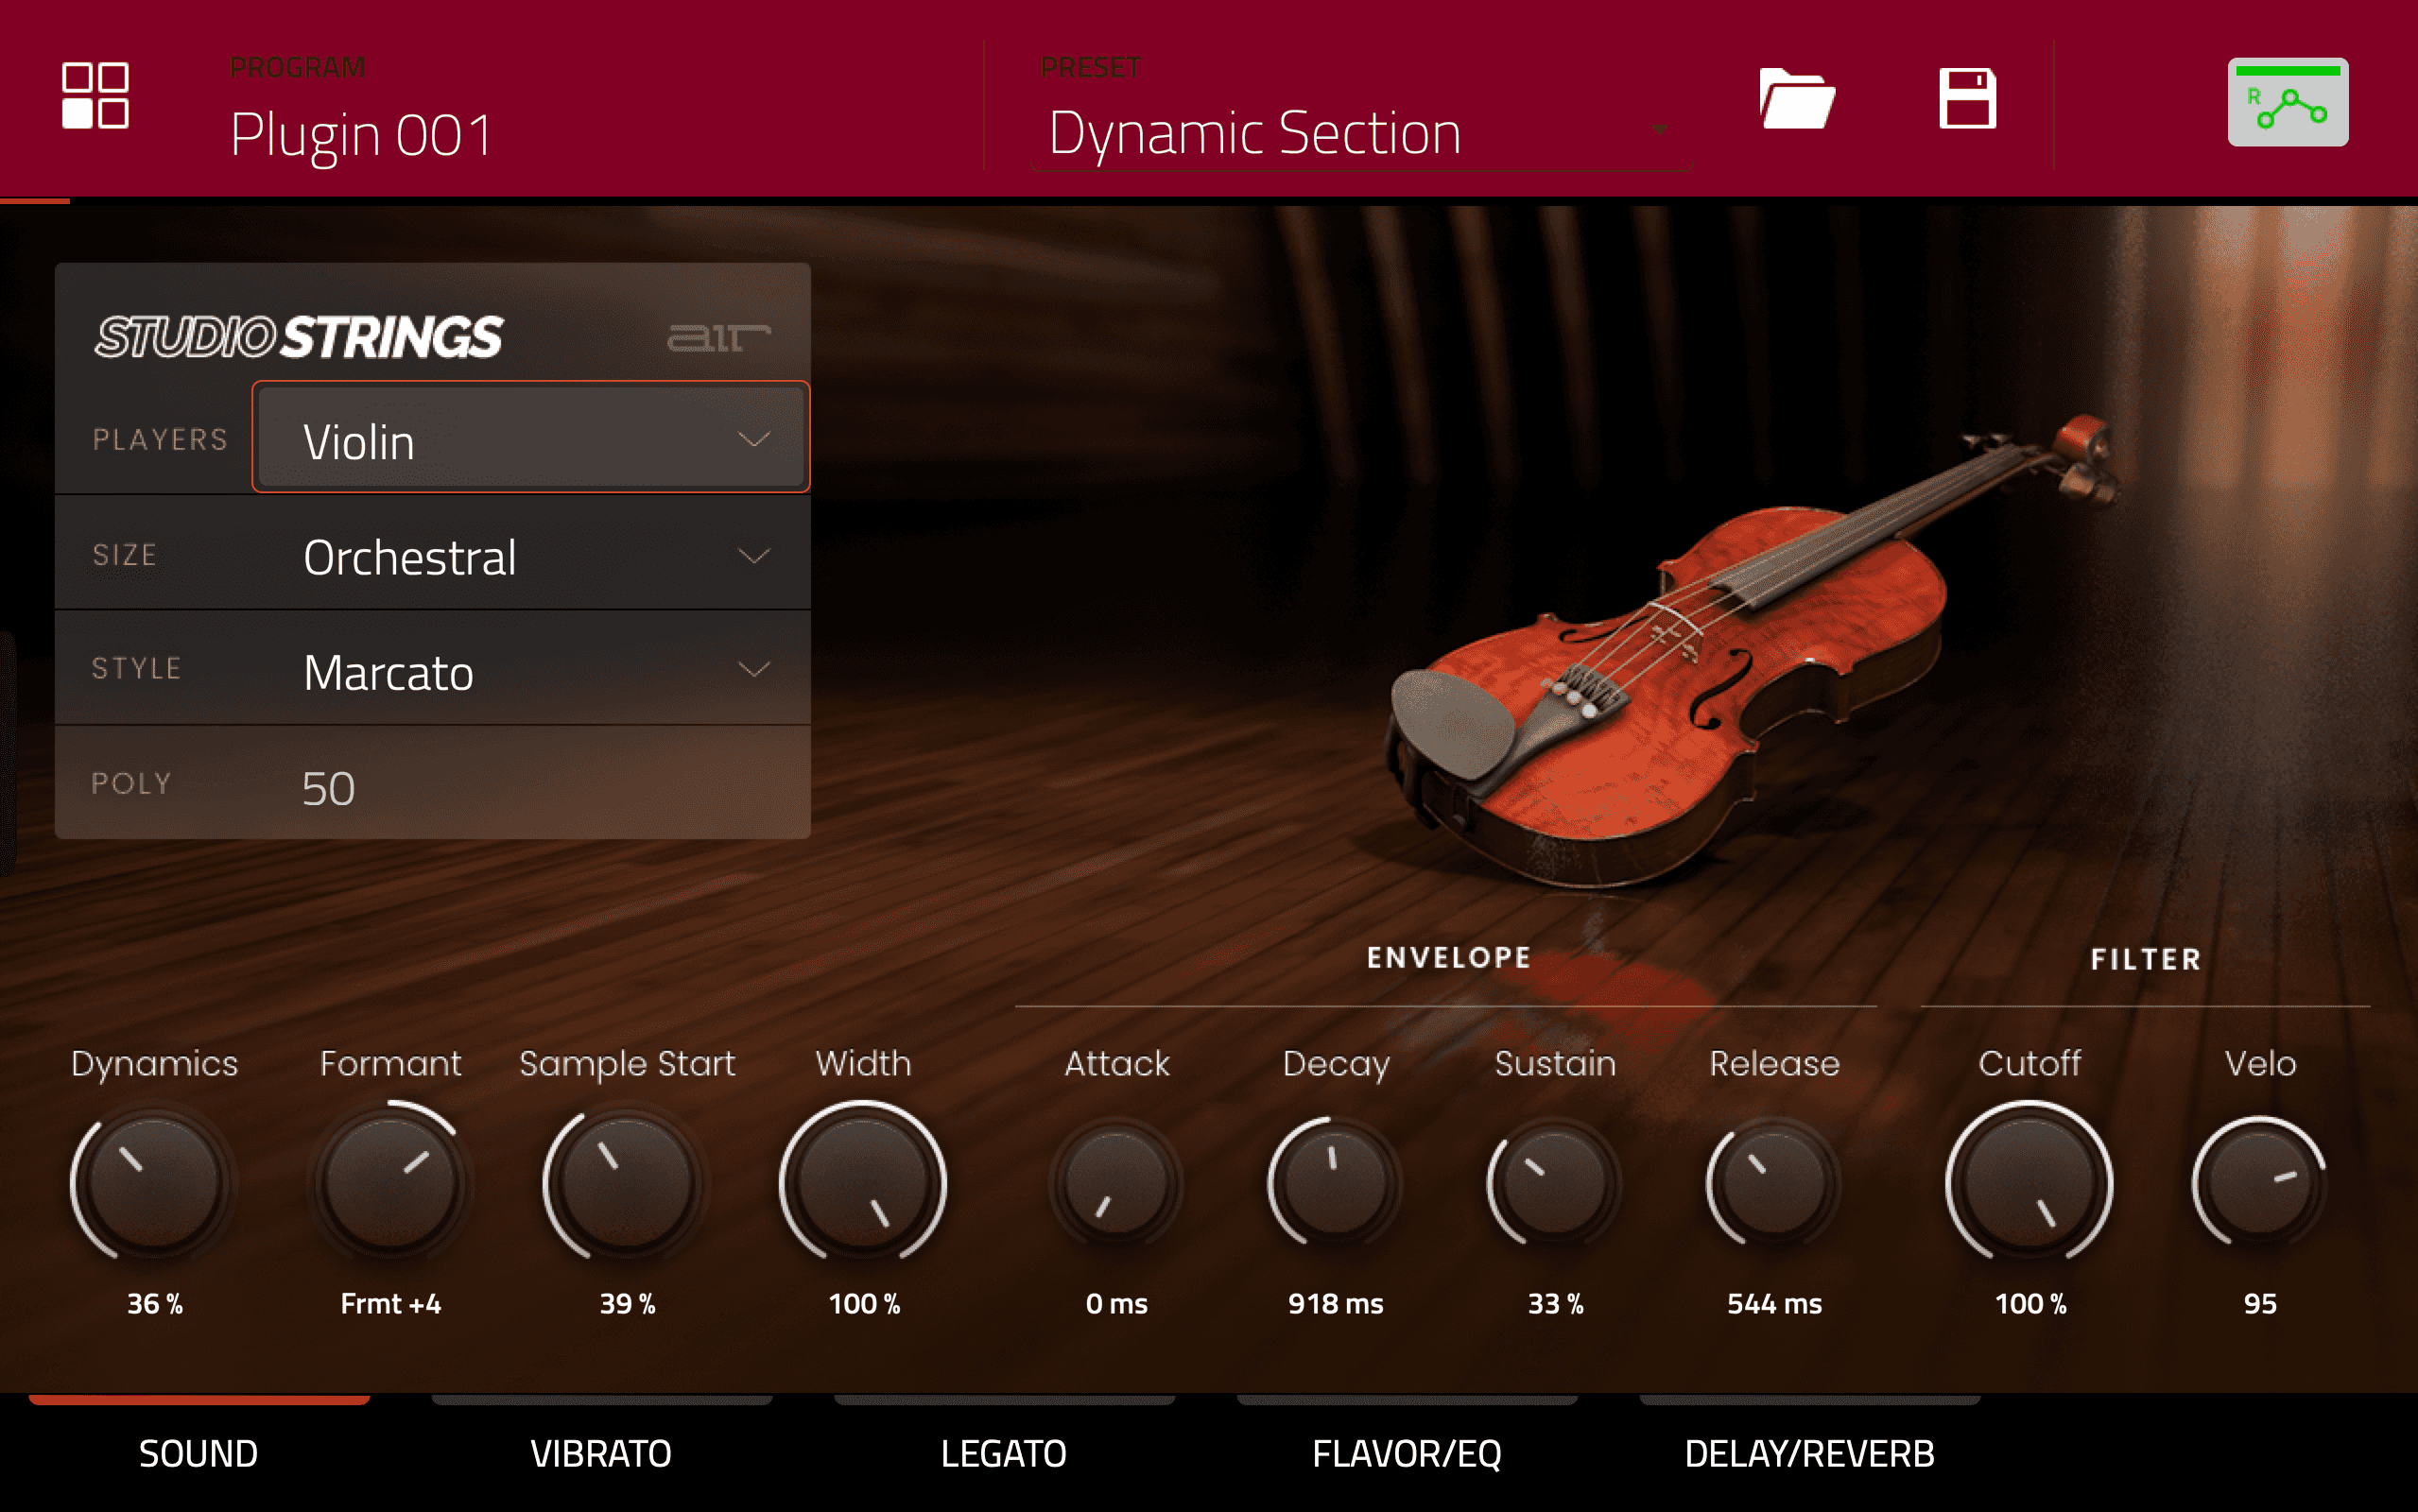Click the open preset folder icon
Viewport: 2418px width, 1512px height.
tap(1796, 98)
